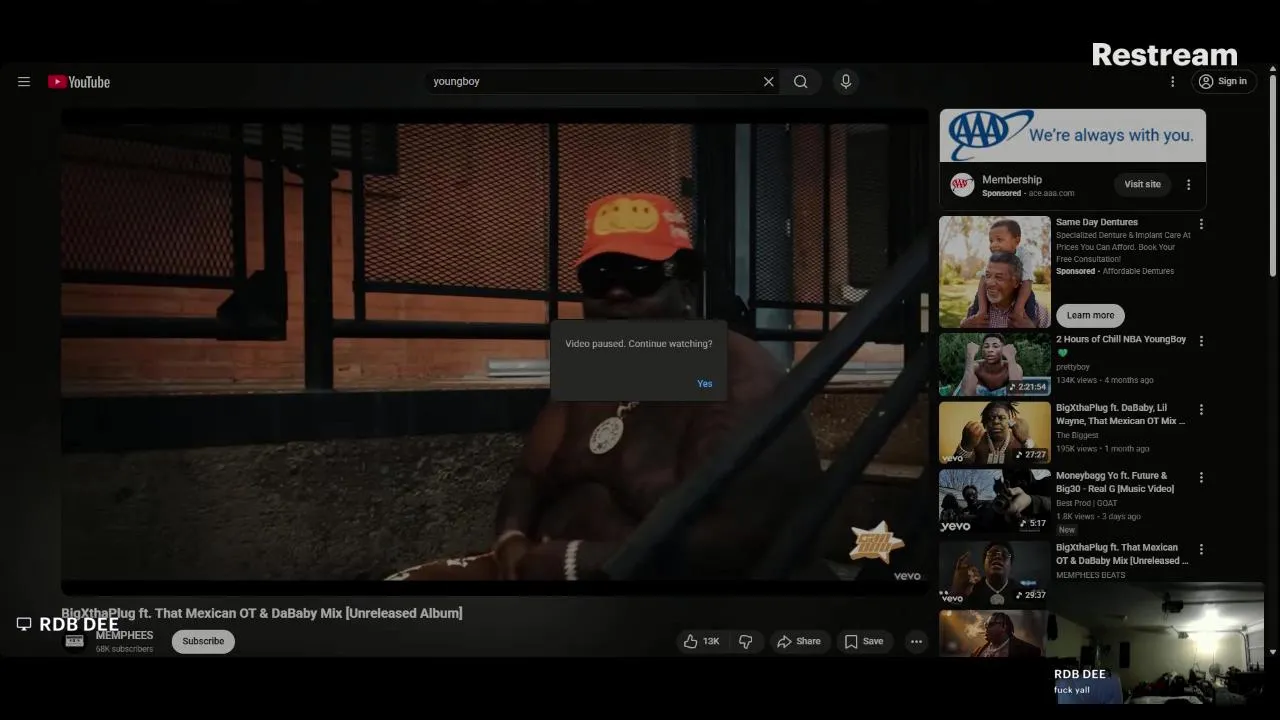Click Learn more on the dentures ad
This screenshot has width=1280, height=720.
[x=1090, y=316]
